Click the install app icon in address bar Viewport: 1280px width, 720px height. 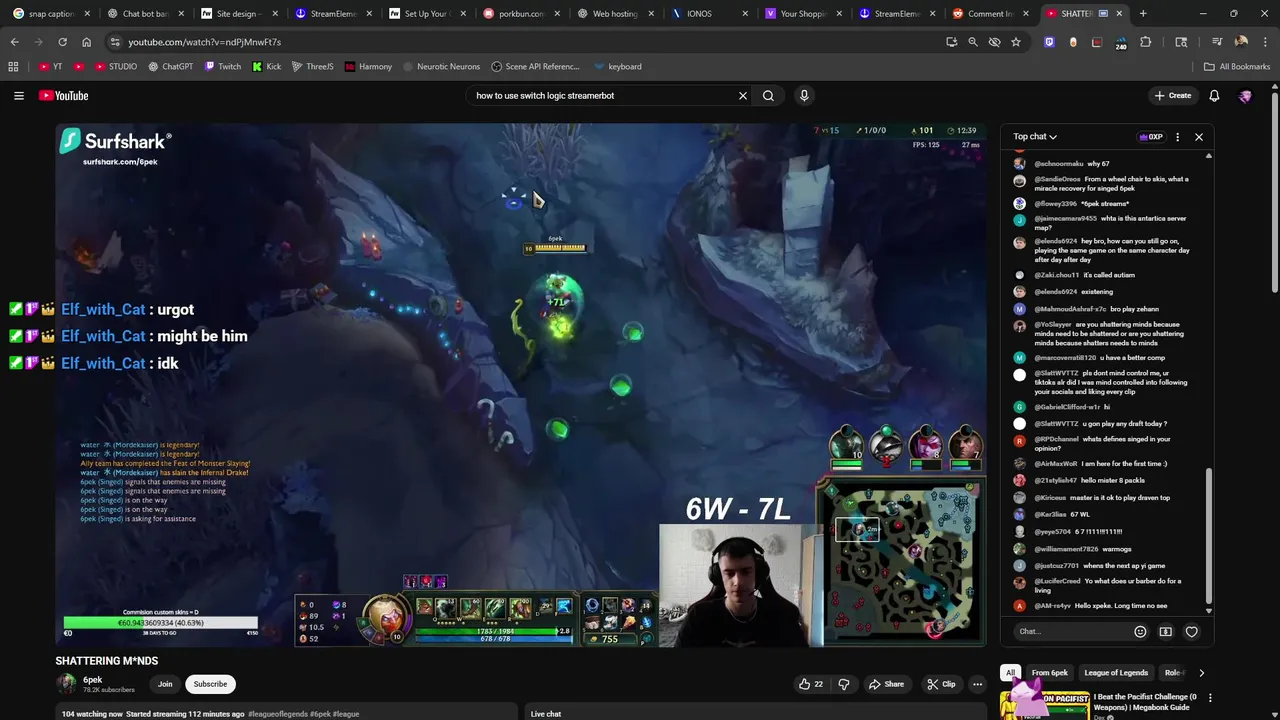tap(951, 42)
